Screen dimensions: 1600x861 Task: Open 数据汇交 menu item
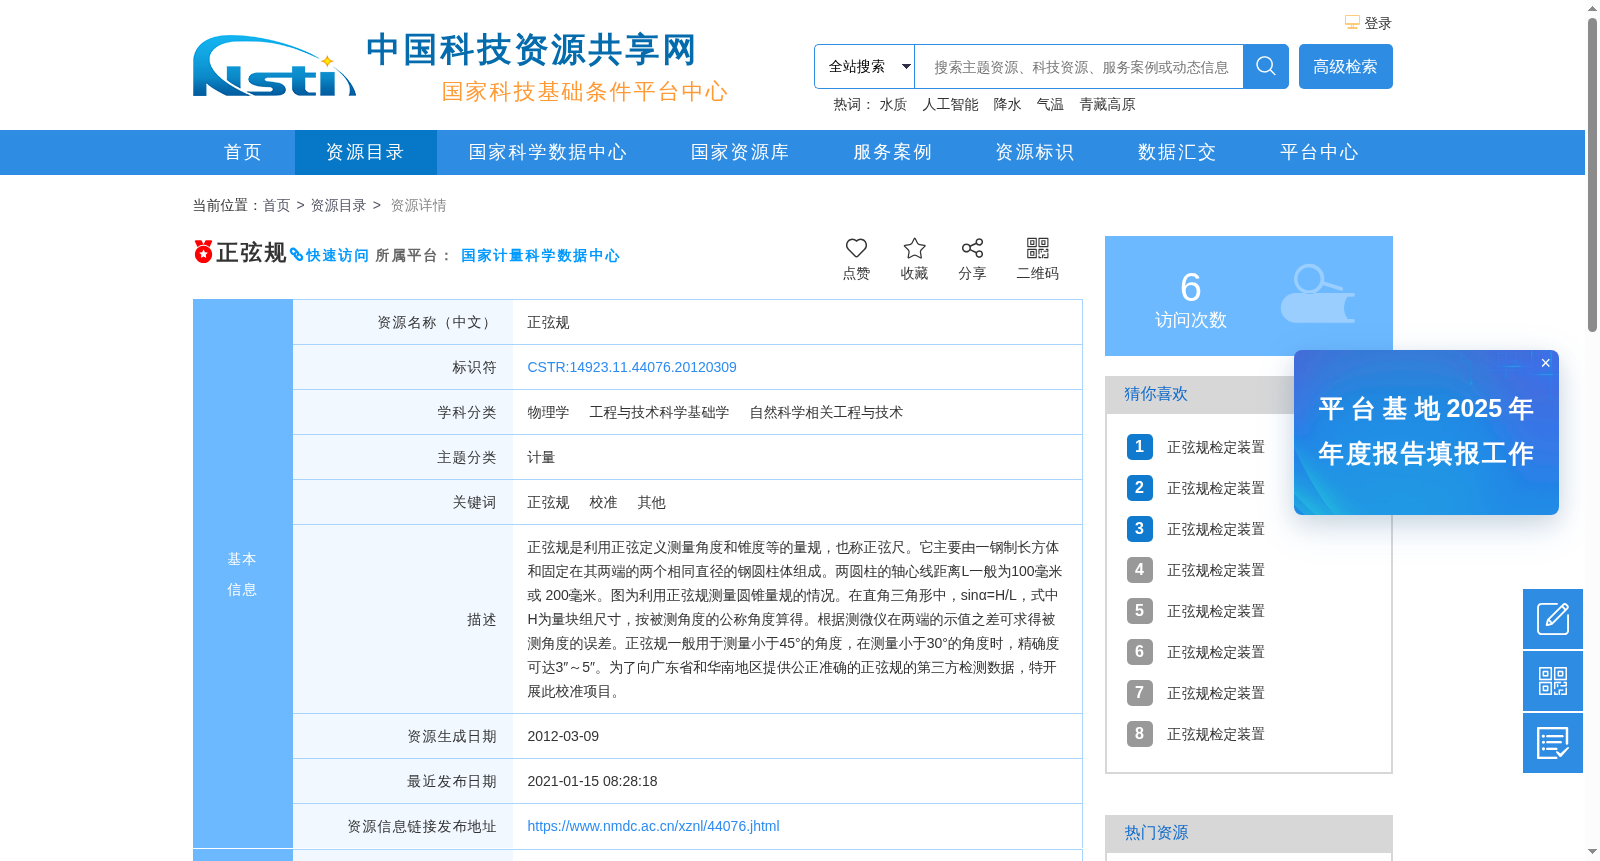coord(1177,152)
